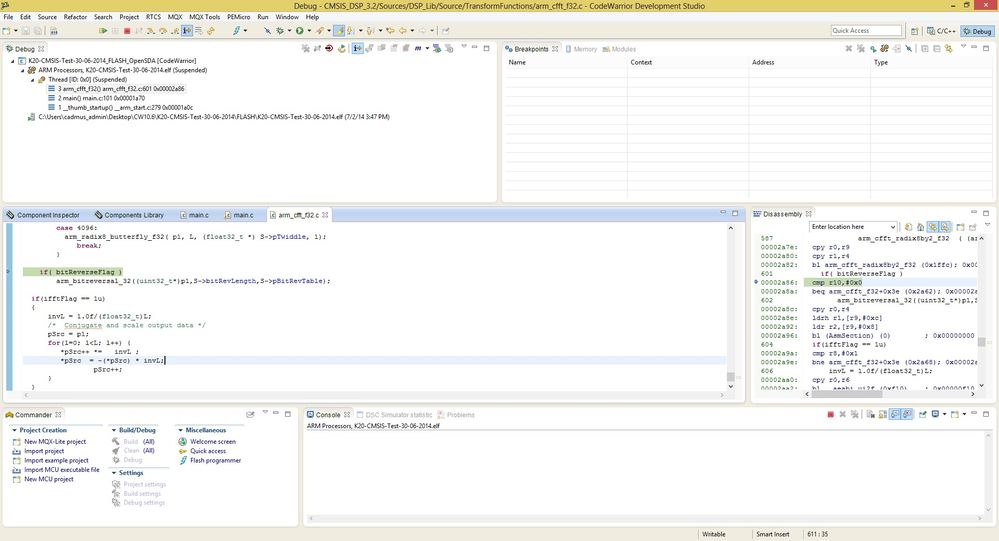
Task: Toggle Scroll Lock icon in Console toolbar
Action: coord(882,415)
